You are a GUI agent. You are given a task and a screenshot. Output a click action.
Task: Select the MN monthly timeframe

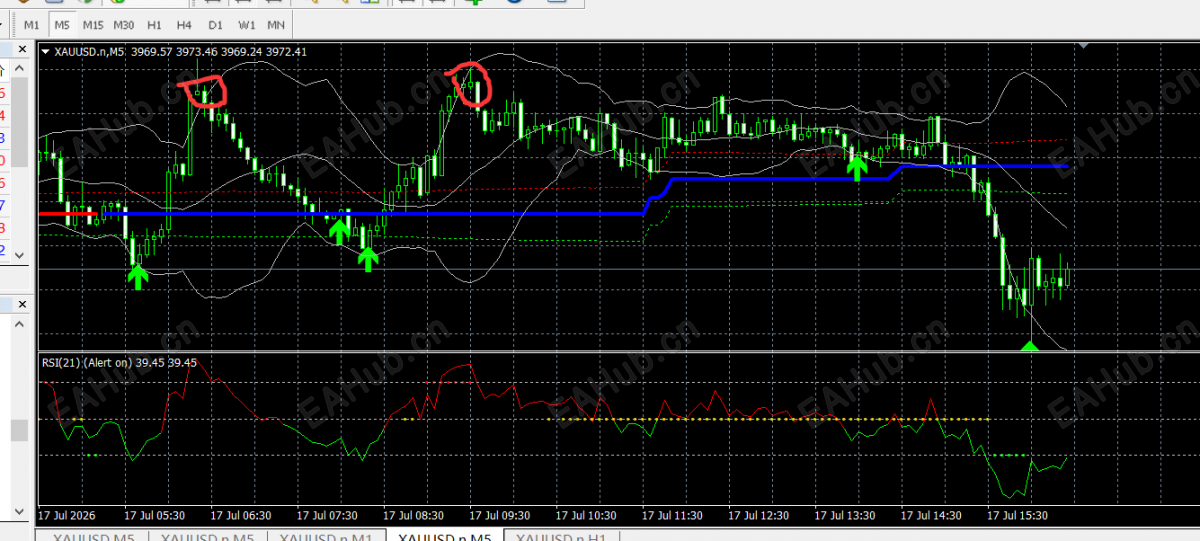coord(276,23)
